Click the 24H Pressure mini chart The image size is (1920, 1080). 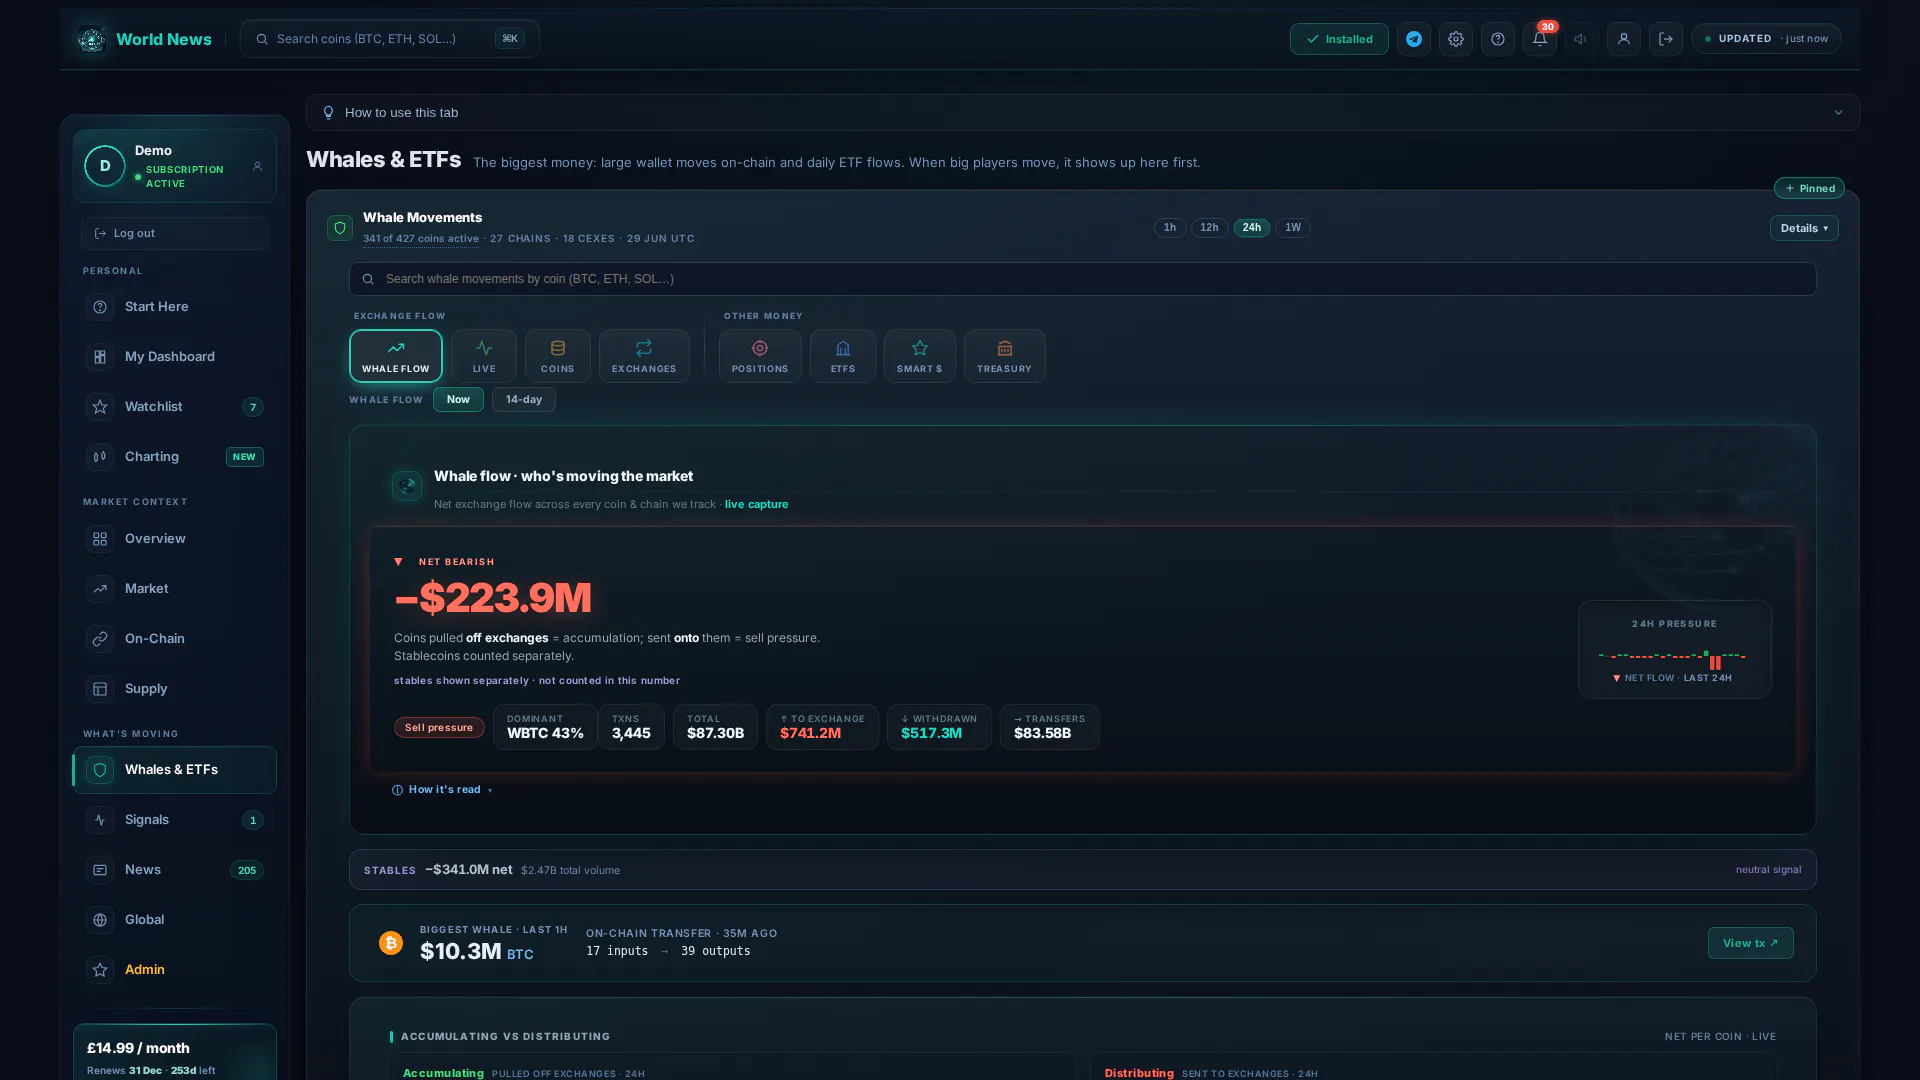pyautogui.click(x=1675, y=650)
